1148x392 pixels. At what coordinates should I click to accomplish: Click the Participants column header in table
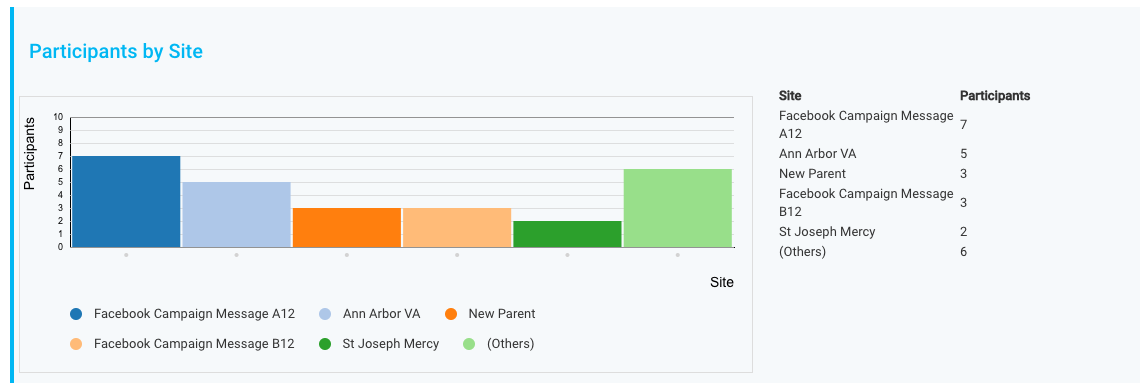[995, 96]
